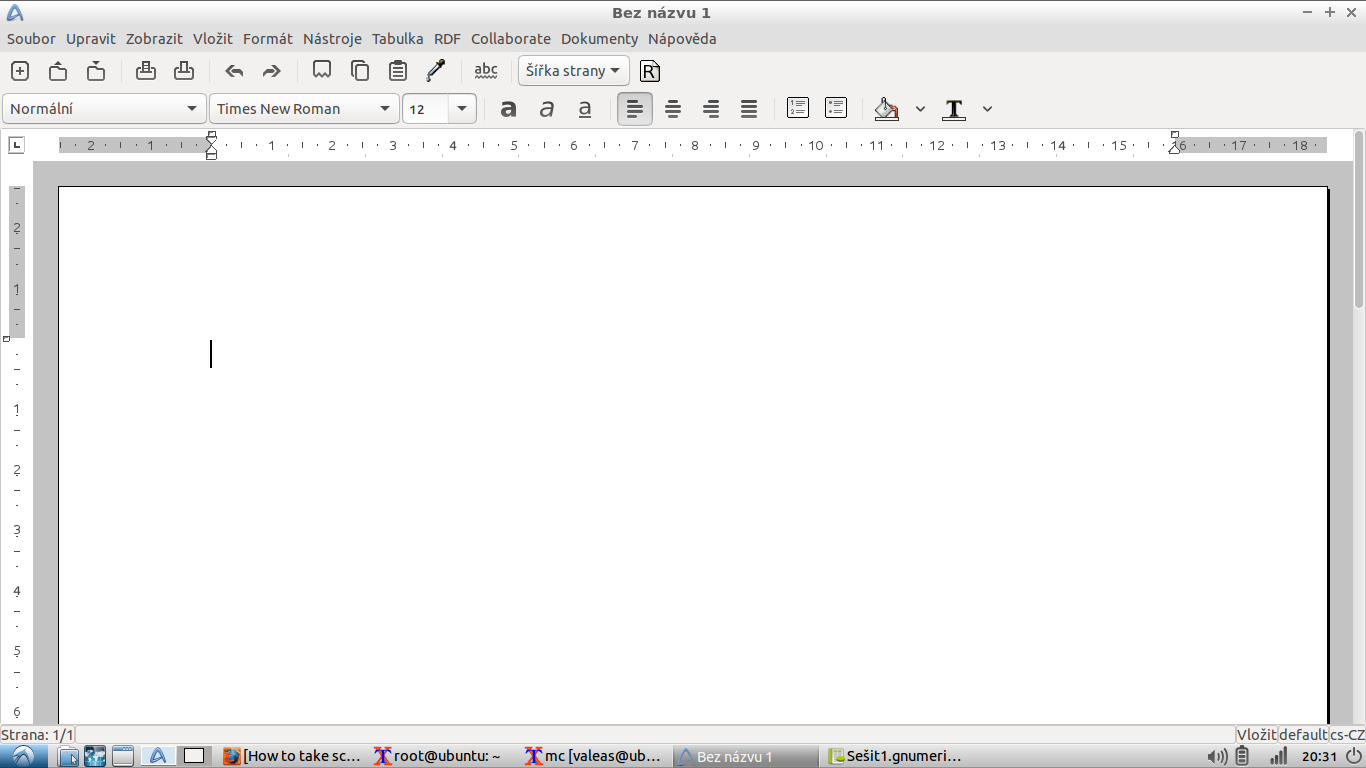Align paragraph to the right
1366x768 pixels.
(x=711, y=109)
